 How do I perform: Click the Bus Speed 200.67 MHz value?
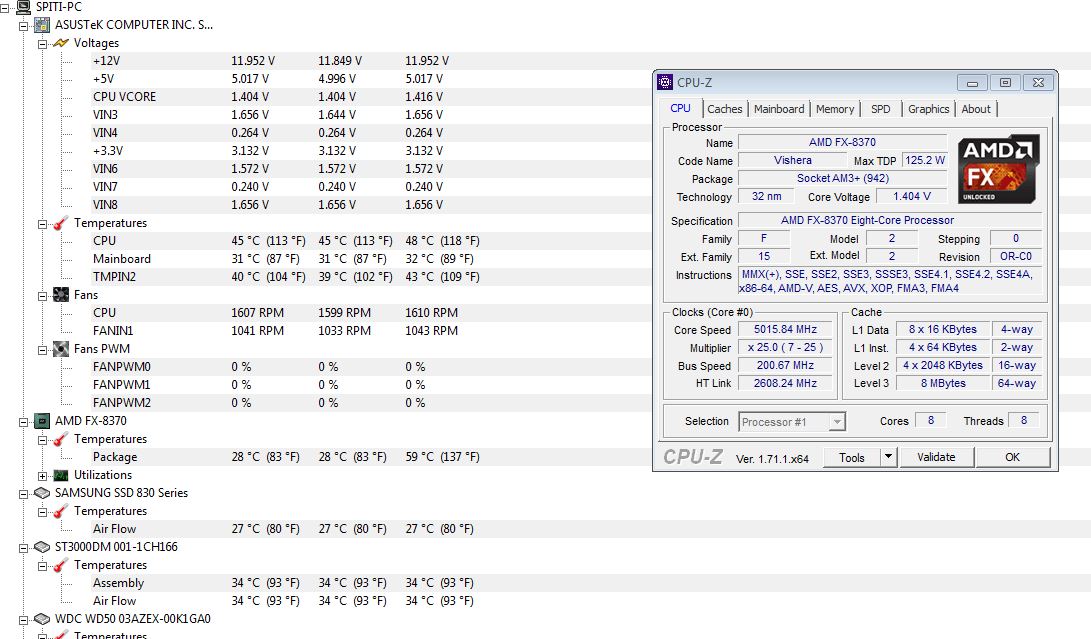(x=785, y=365)
